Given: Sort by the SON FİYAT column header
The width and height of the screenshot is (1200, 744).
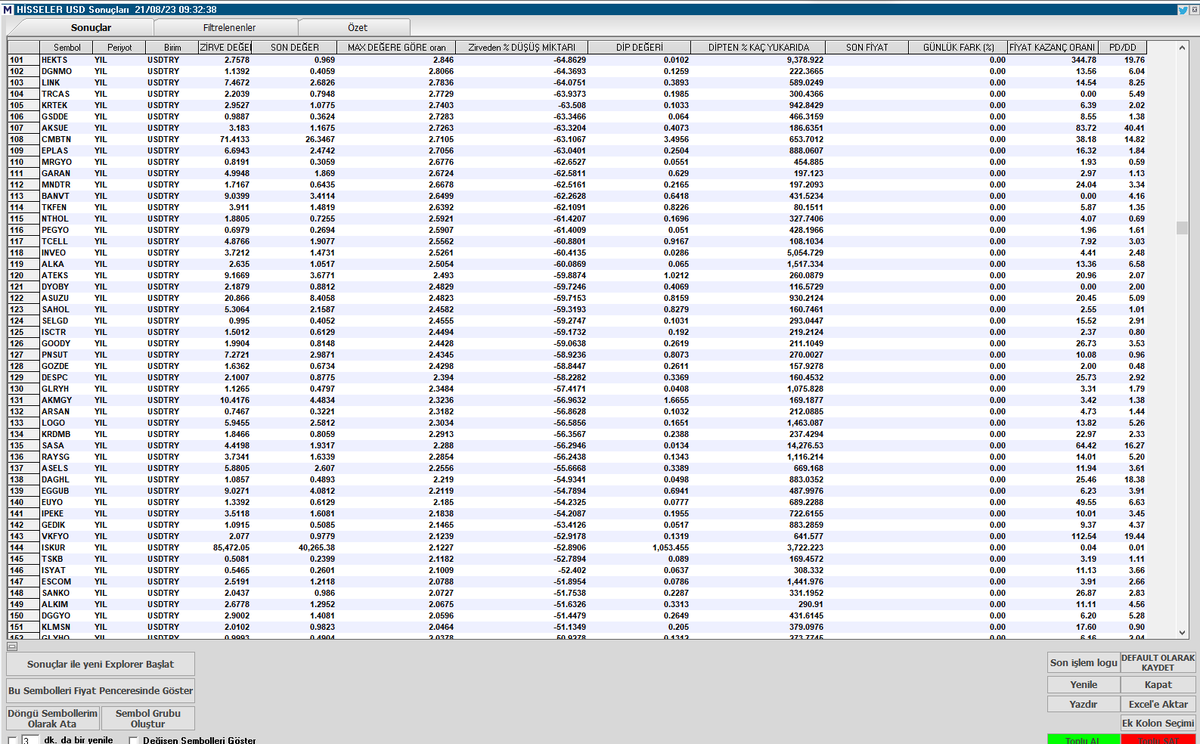Looking at the screenshot, I should [x=867, y=47].
